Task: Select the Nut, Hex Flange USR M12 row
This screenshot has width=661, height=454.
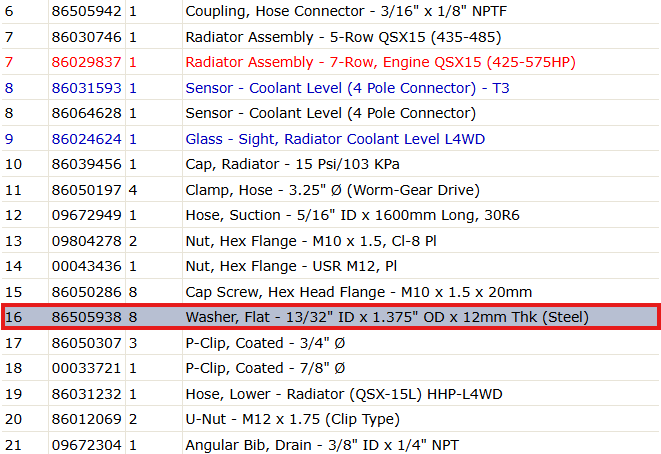Action: click(x=330, y=266)
